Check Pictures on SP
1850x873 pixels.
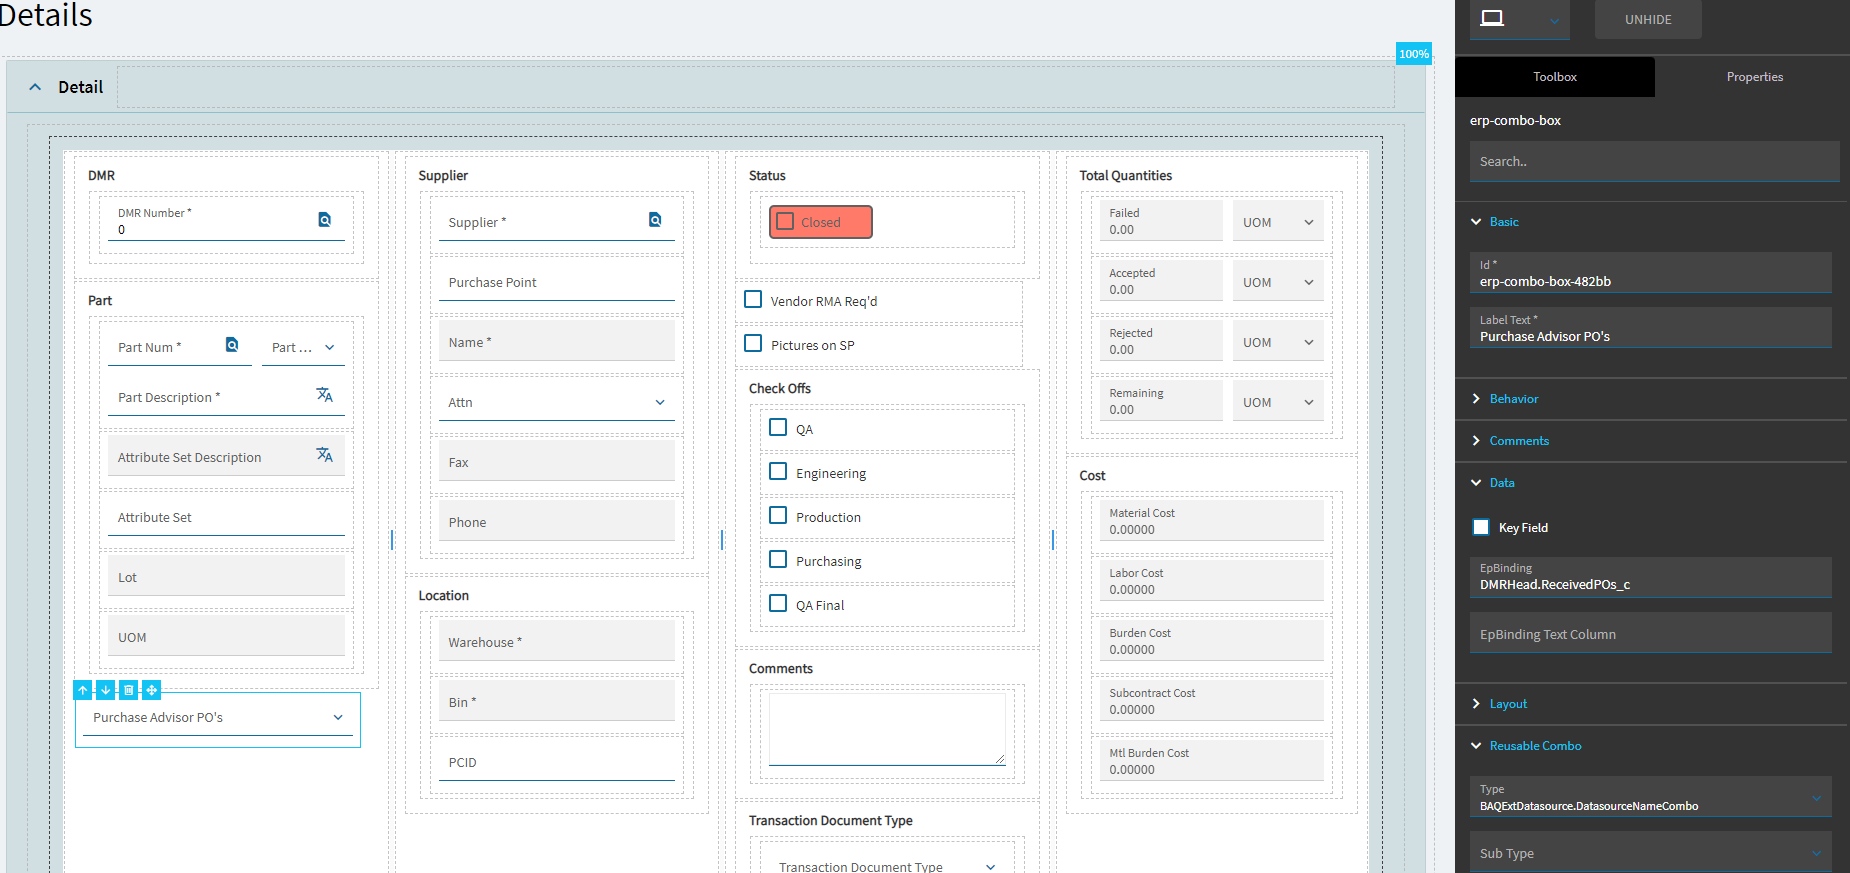click(753, 343)
